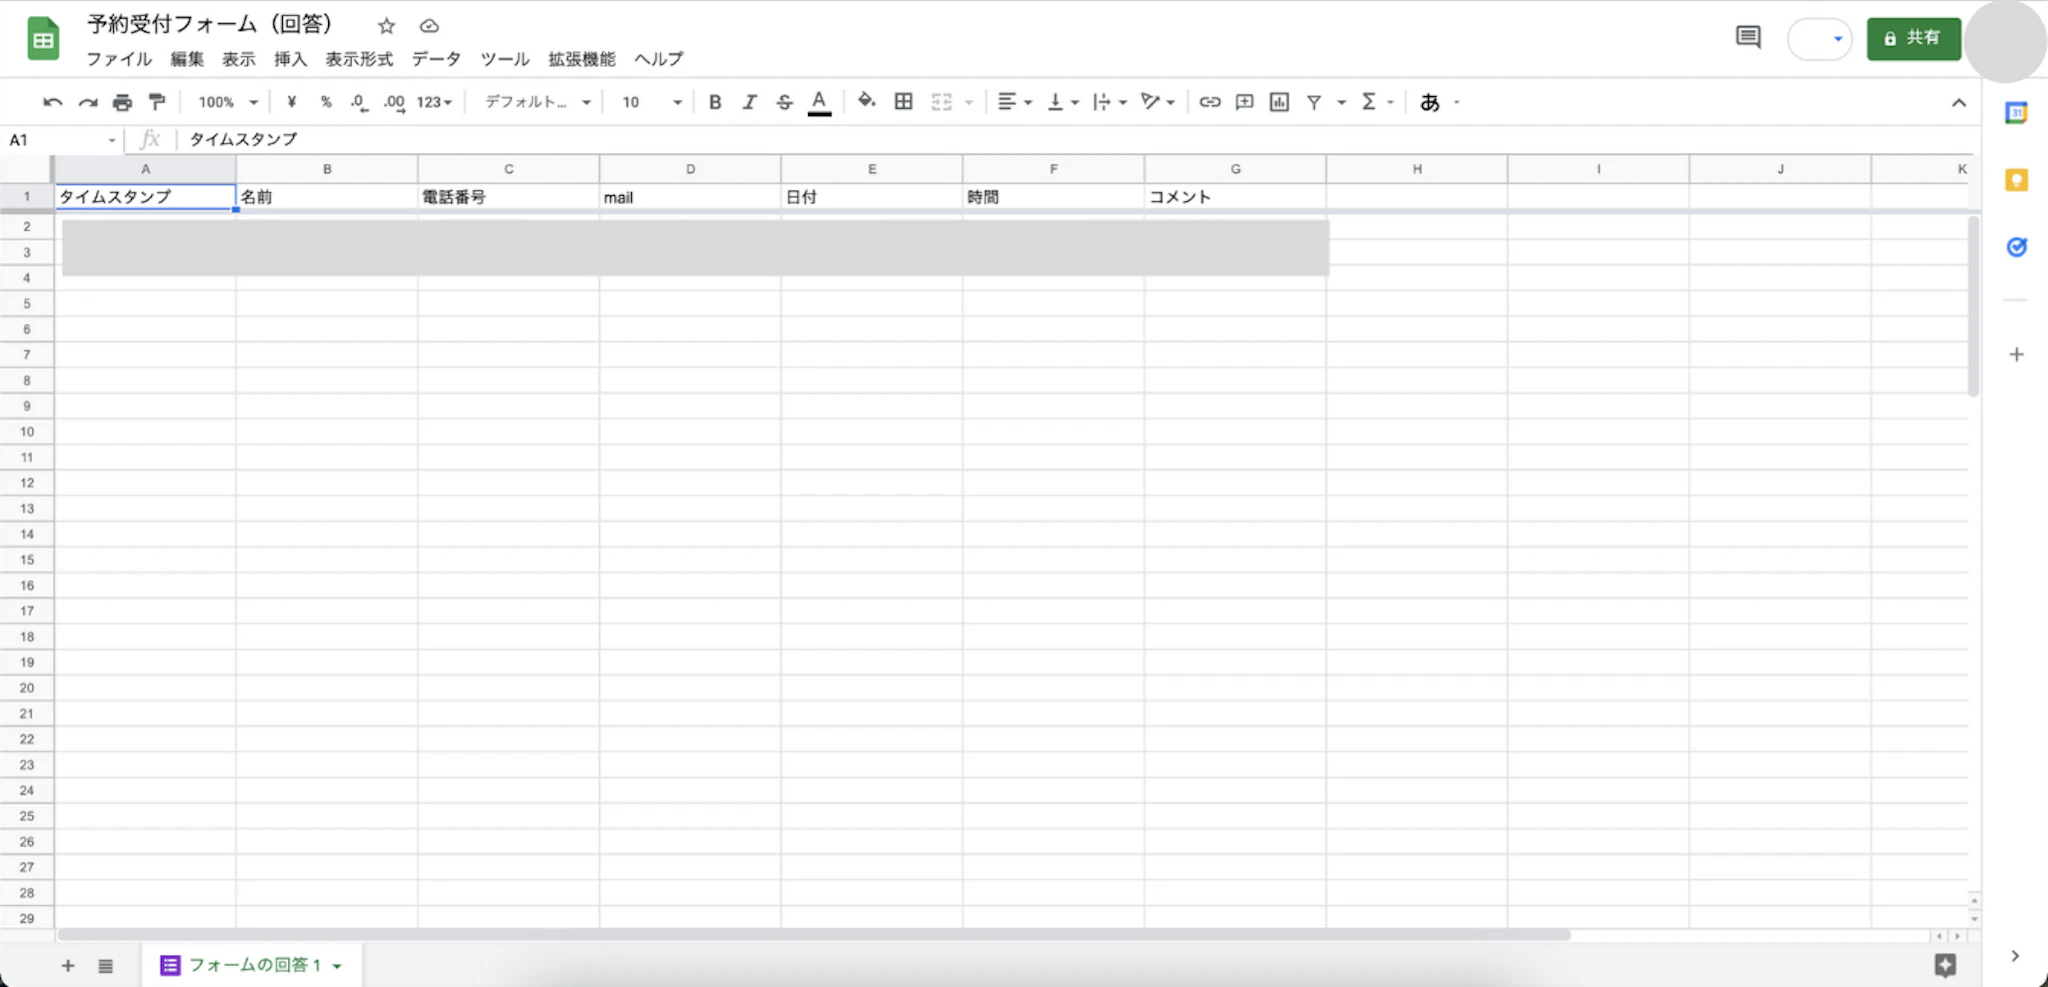Insert a comment using the comment icon

coord(1244,101)
